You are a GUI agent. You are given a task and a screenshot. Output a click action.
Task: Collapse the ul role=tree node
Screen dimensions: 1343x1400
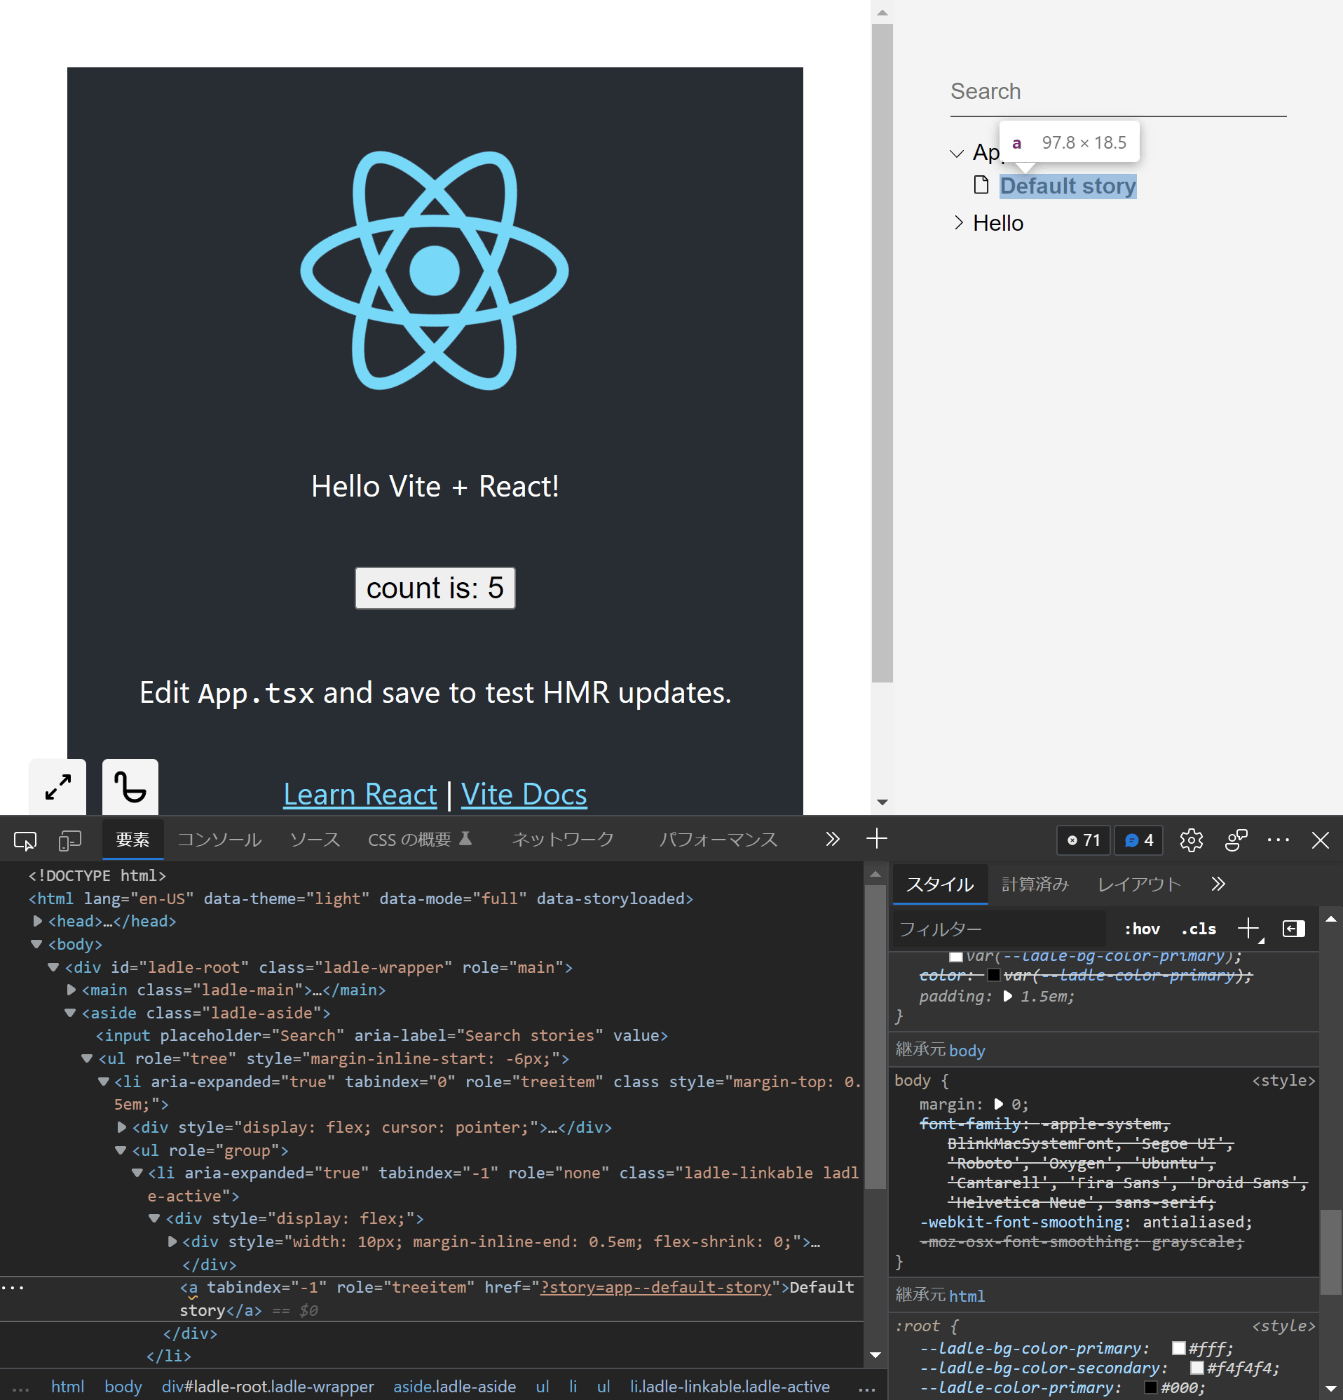(x=87, y=1058)
